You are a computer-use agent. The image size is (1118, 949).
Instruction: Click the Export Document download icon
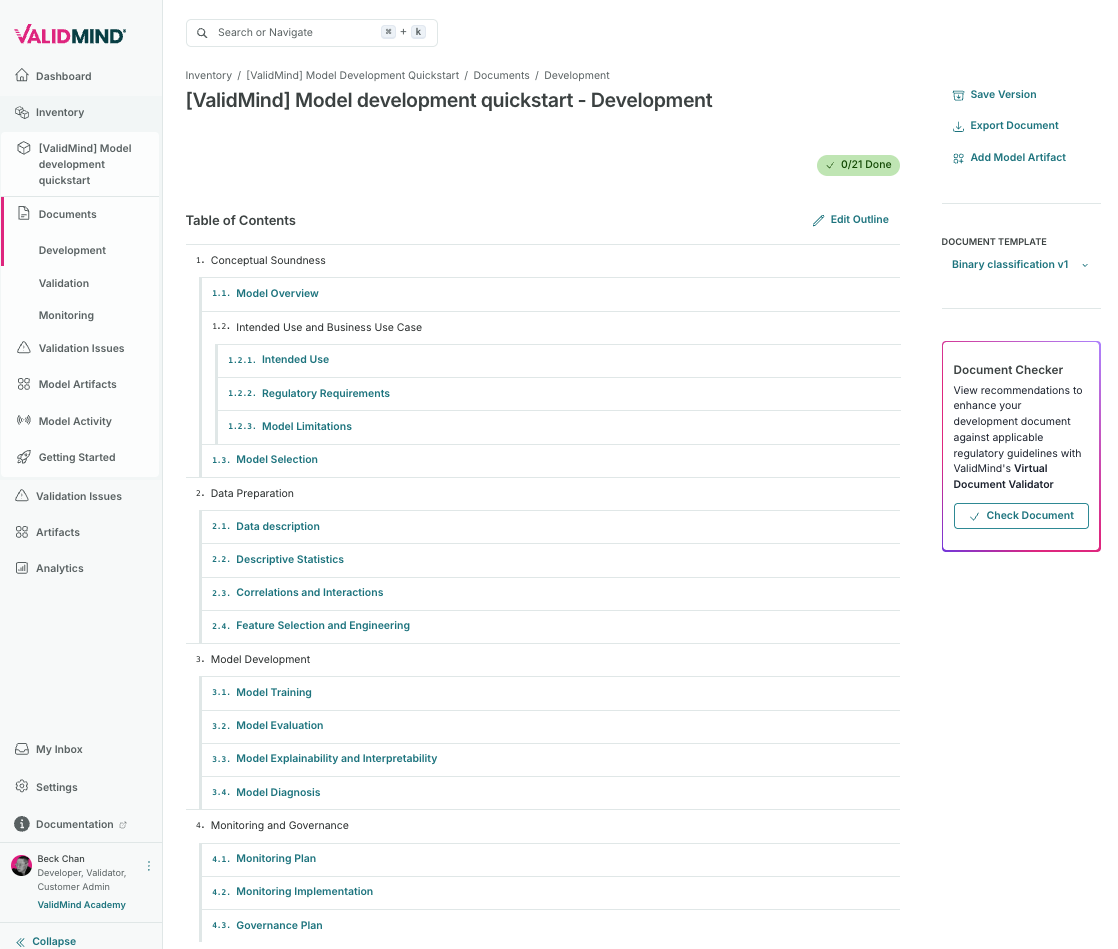(958, 126)
